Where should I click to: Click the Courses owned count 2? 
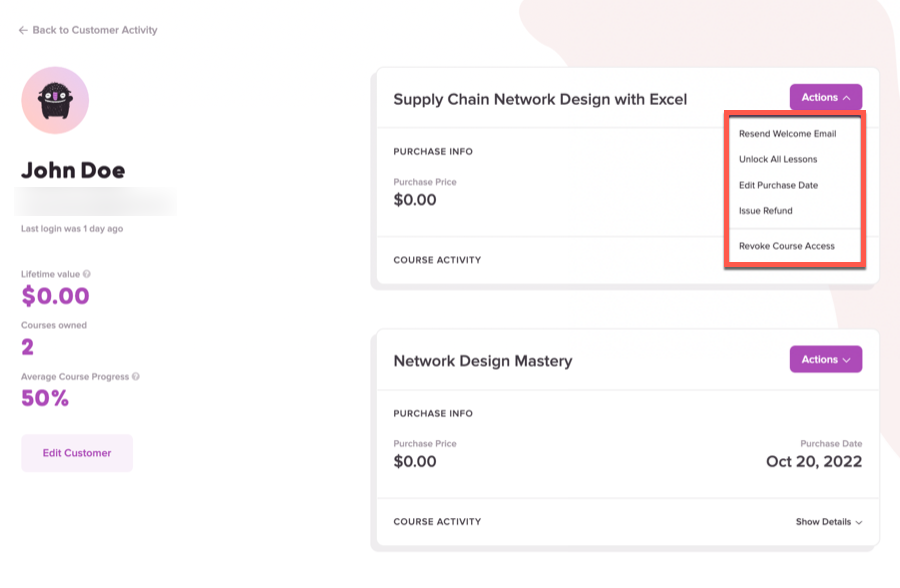28,347
